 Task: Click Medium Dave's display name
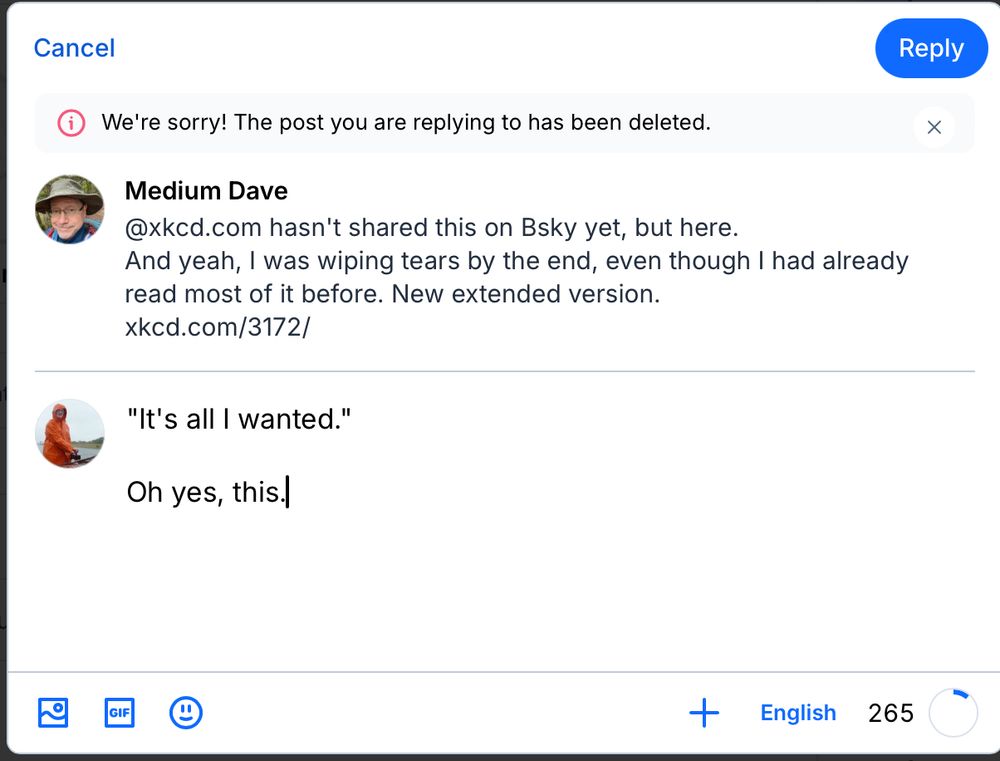(206, 191)
